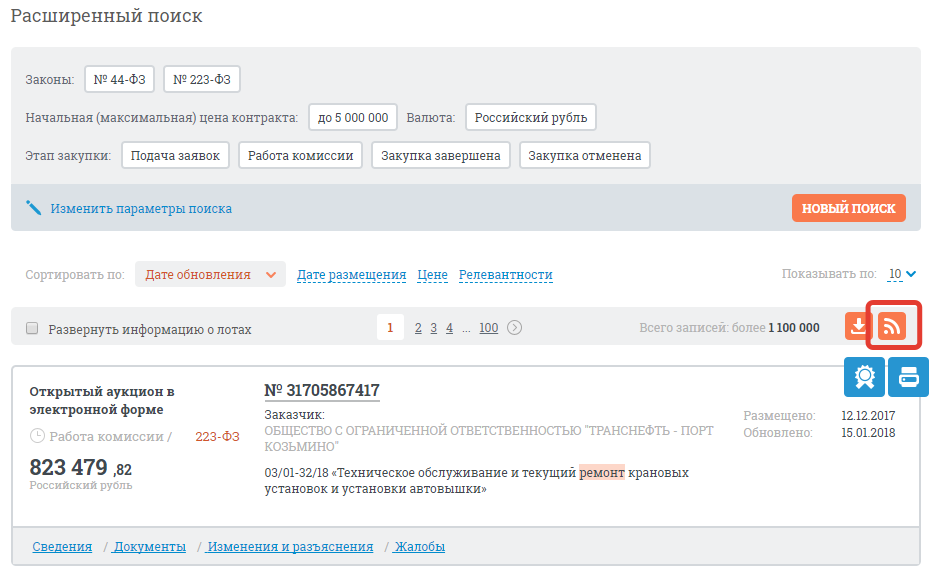The width and height of the screenshot is (941, 568).
Task: Click the next page arrow icon
Action: [x=515, y=328]
